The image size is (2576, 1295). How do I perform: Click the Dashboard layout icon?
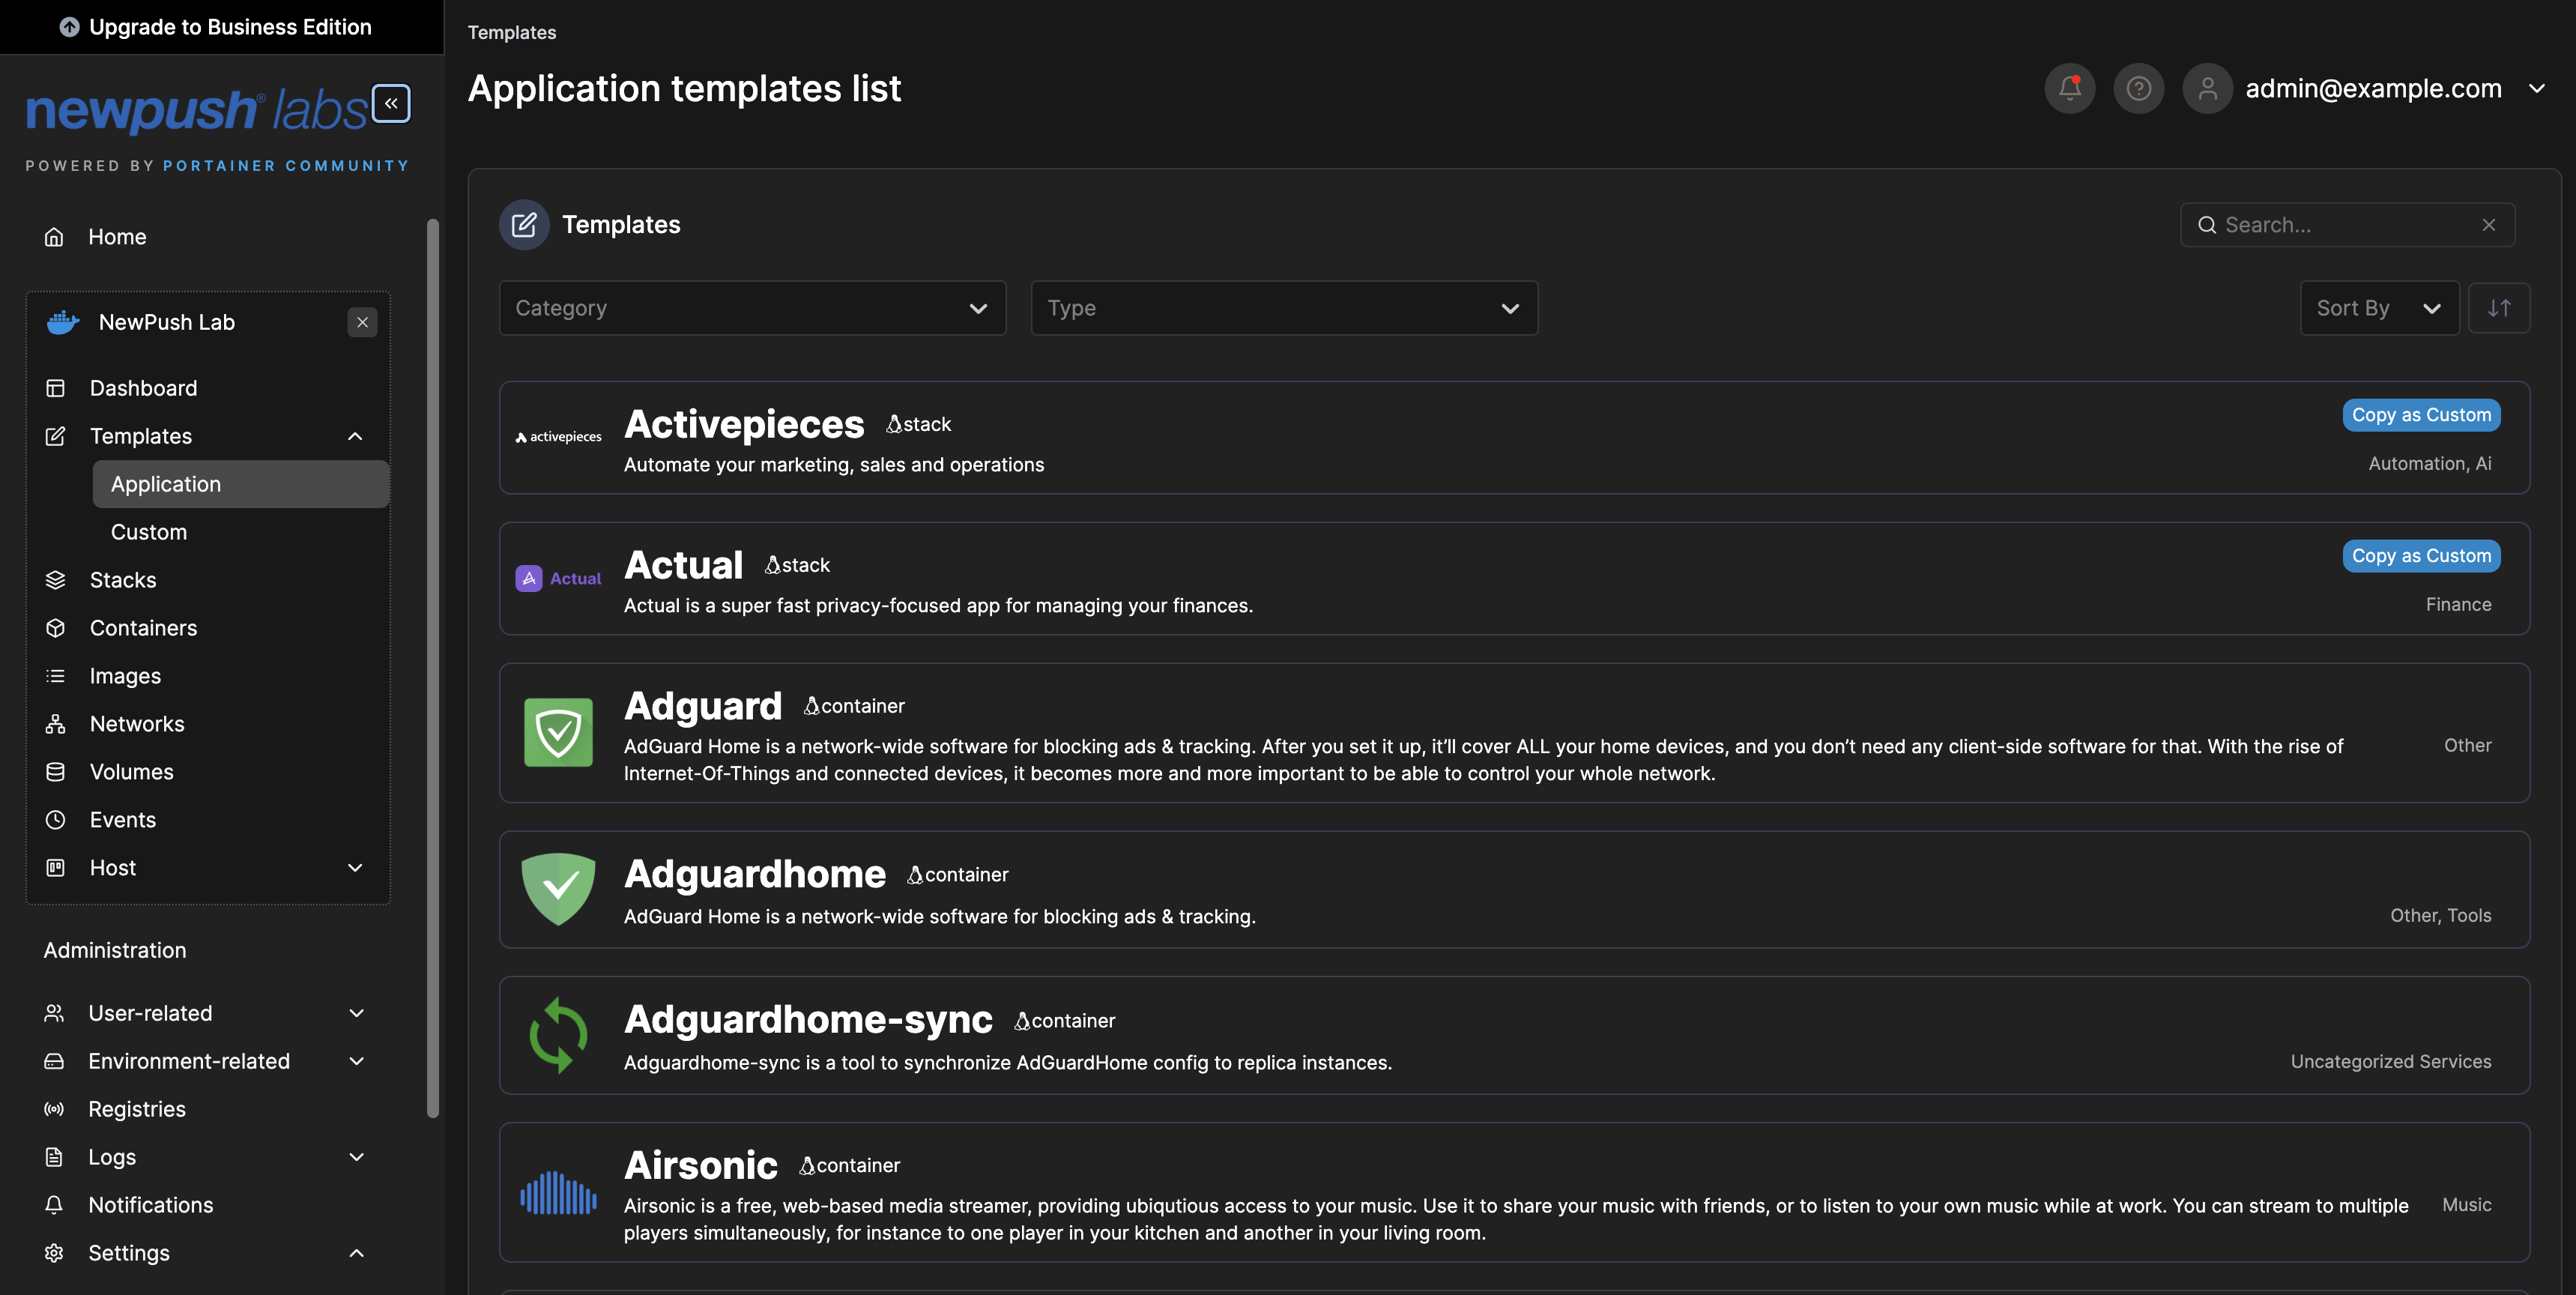pos(55,388)
